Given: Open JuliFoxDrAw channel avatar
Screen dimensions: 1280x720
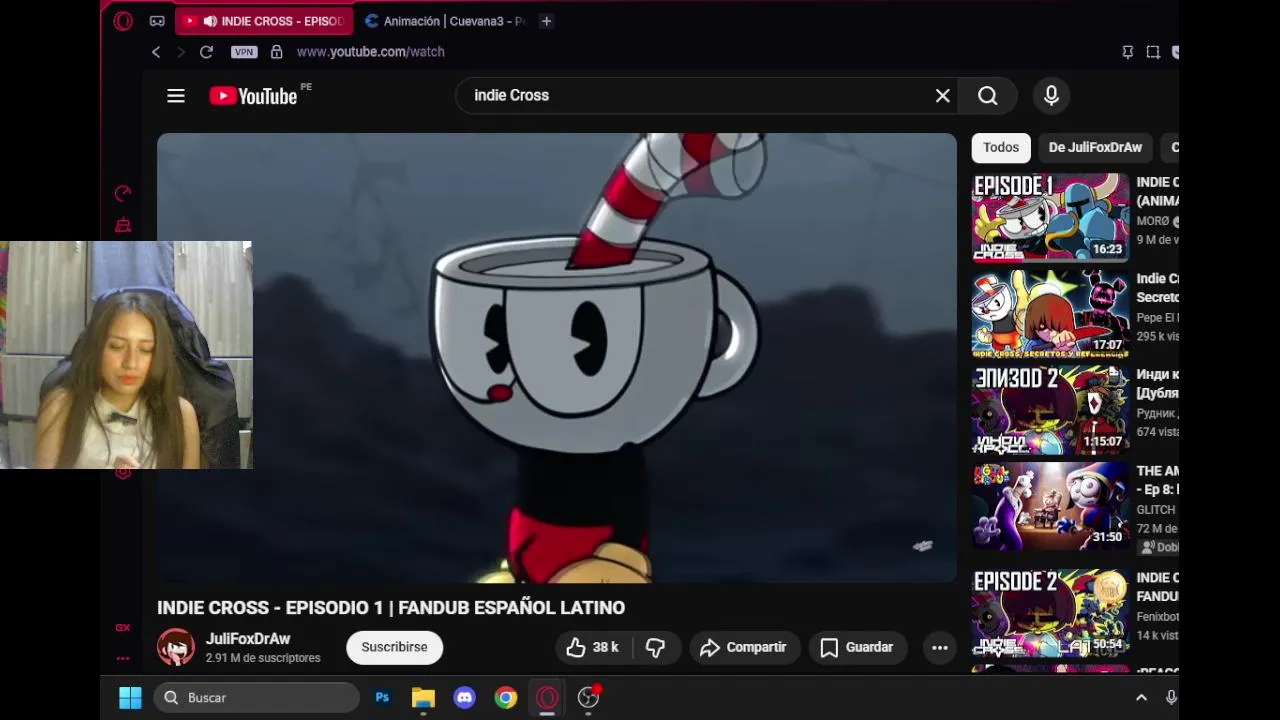Looking at the screenshot, I should [176, 647].
